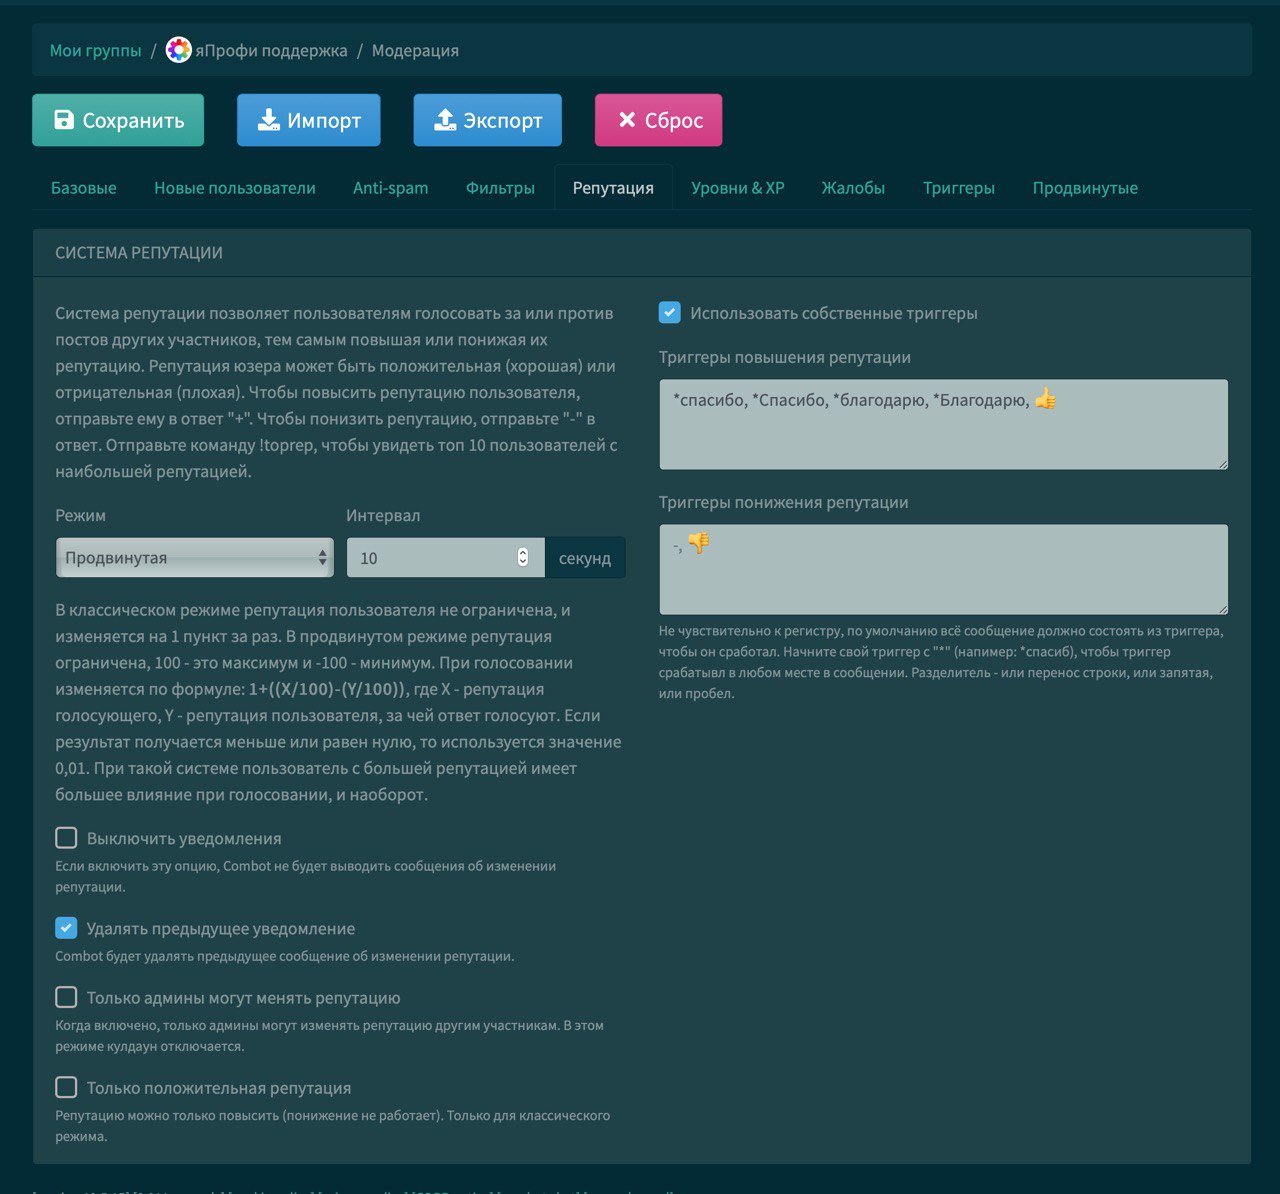Click the Экспорт button label

pyautogui.click(x=503, y=121)
